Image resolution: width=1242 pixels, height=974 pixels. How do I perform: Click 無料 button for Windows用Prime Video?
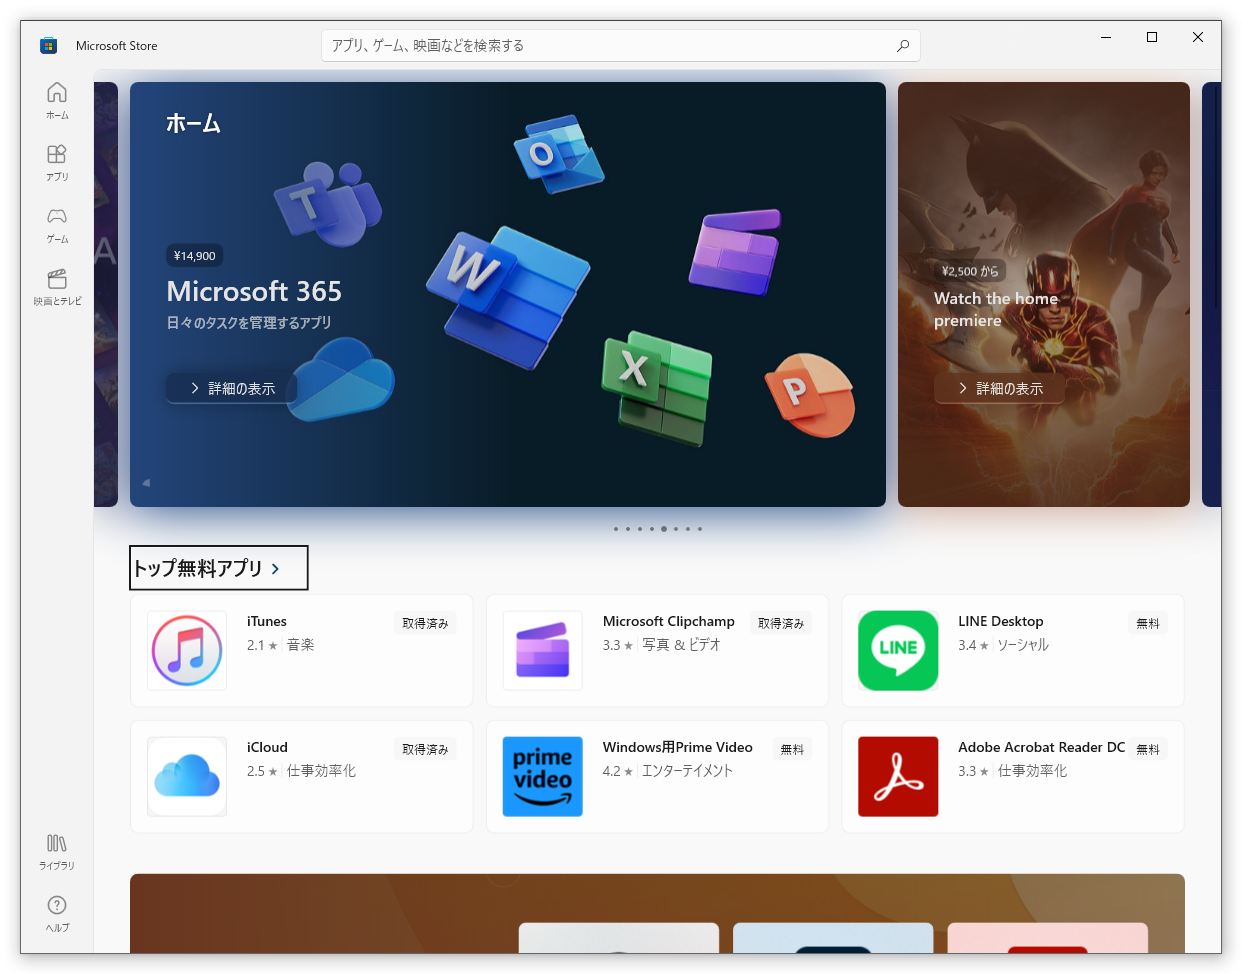coord(792,749)
